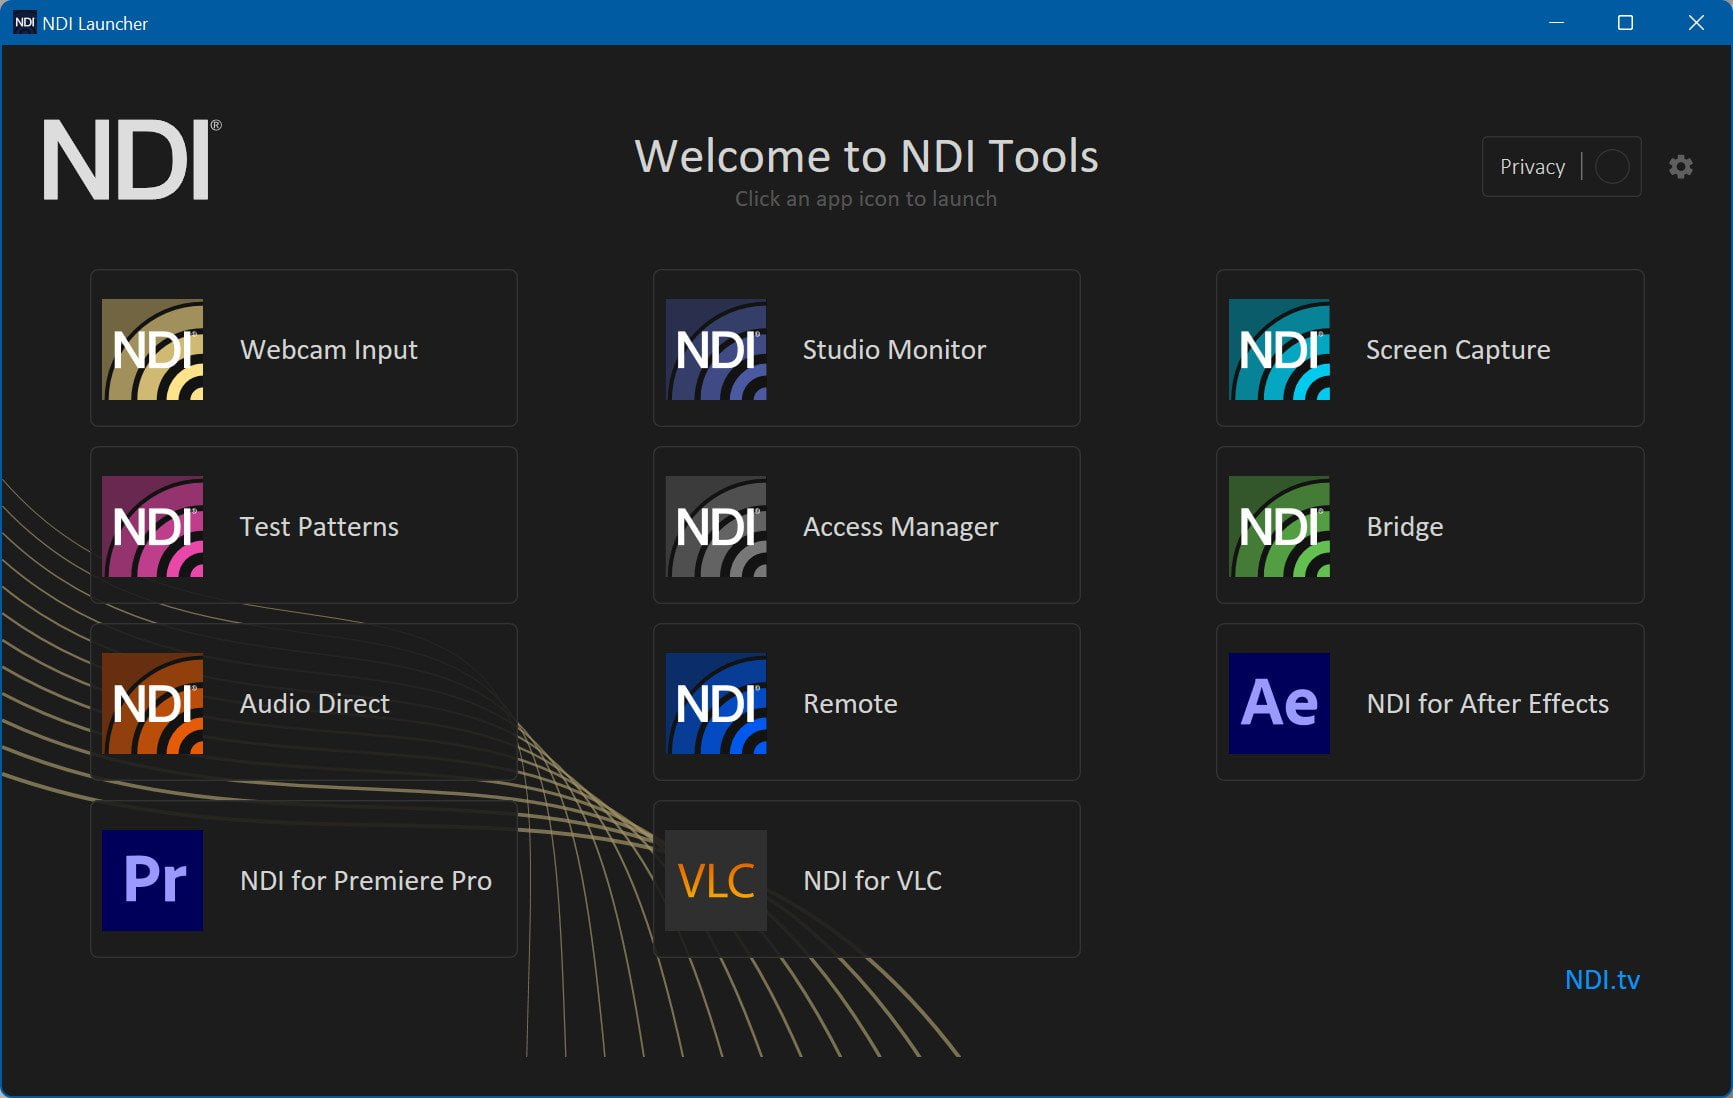Open the Studio Monitor icon
The height and width of the screenshot is (1098, 1733).
(x=716, y=349)
